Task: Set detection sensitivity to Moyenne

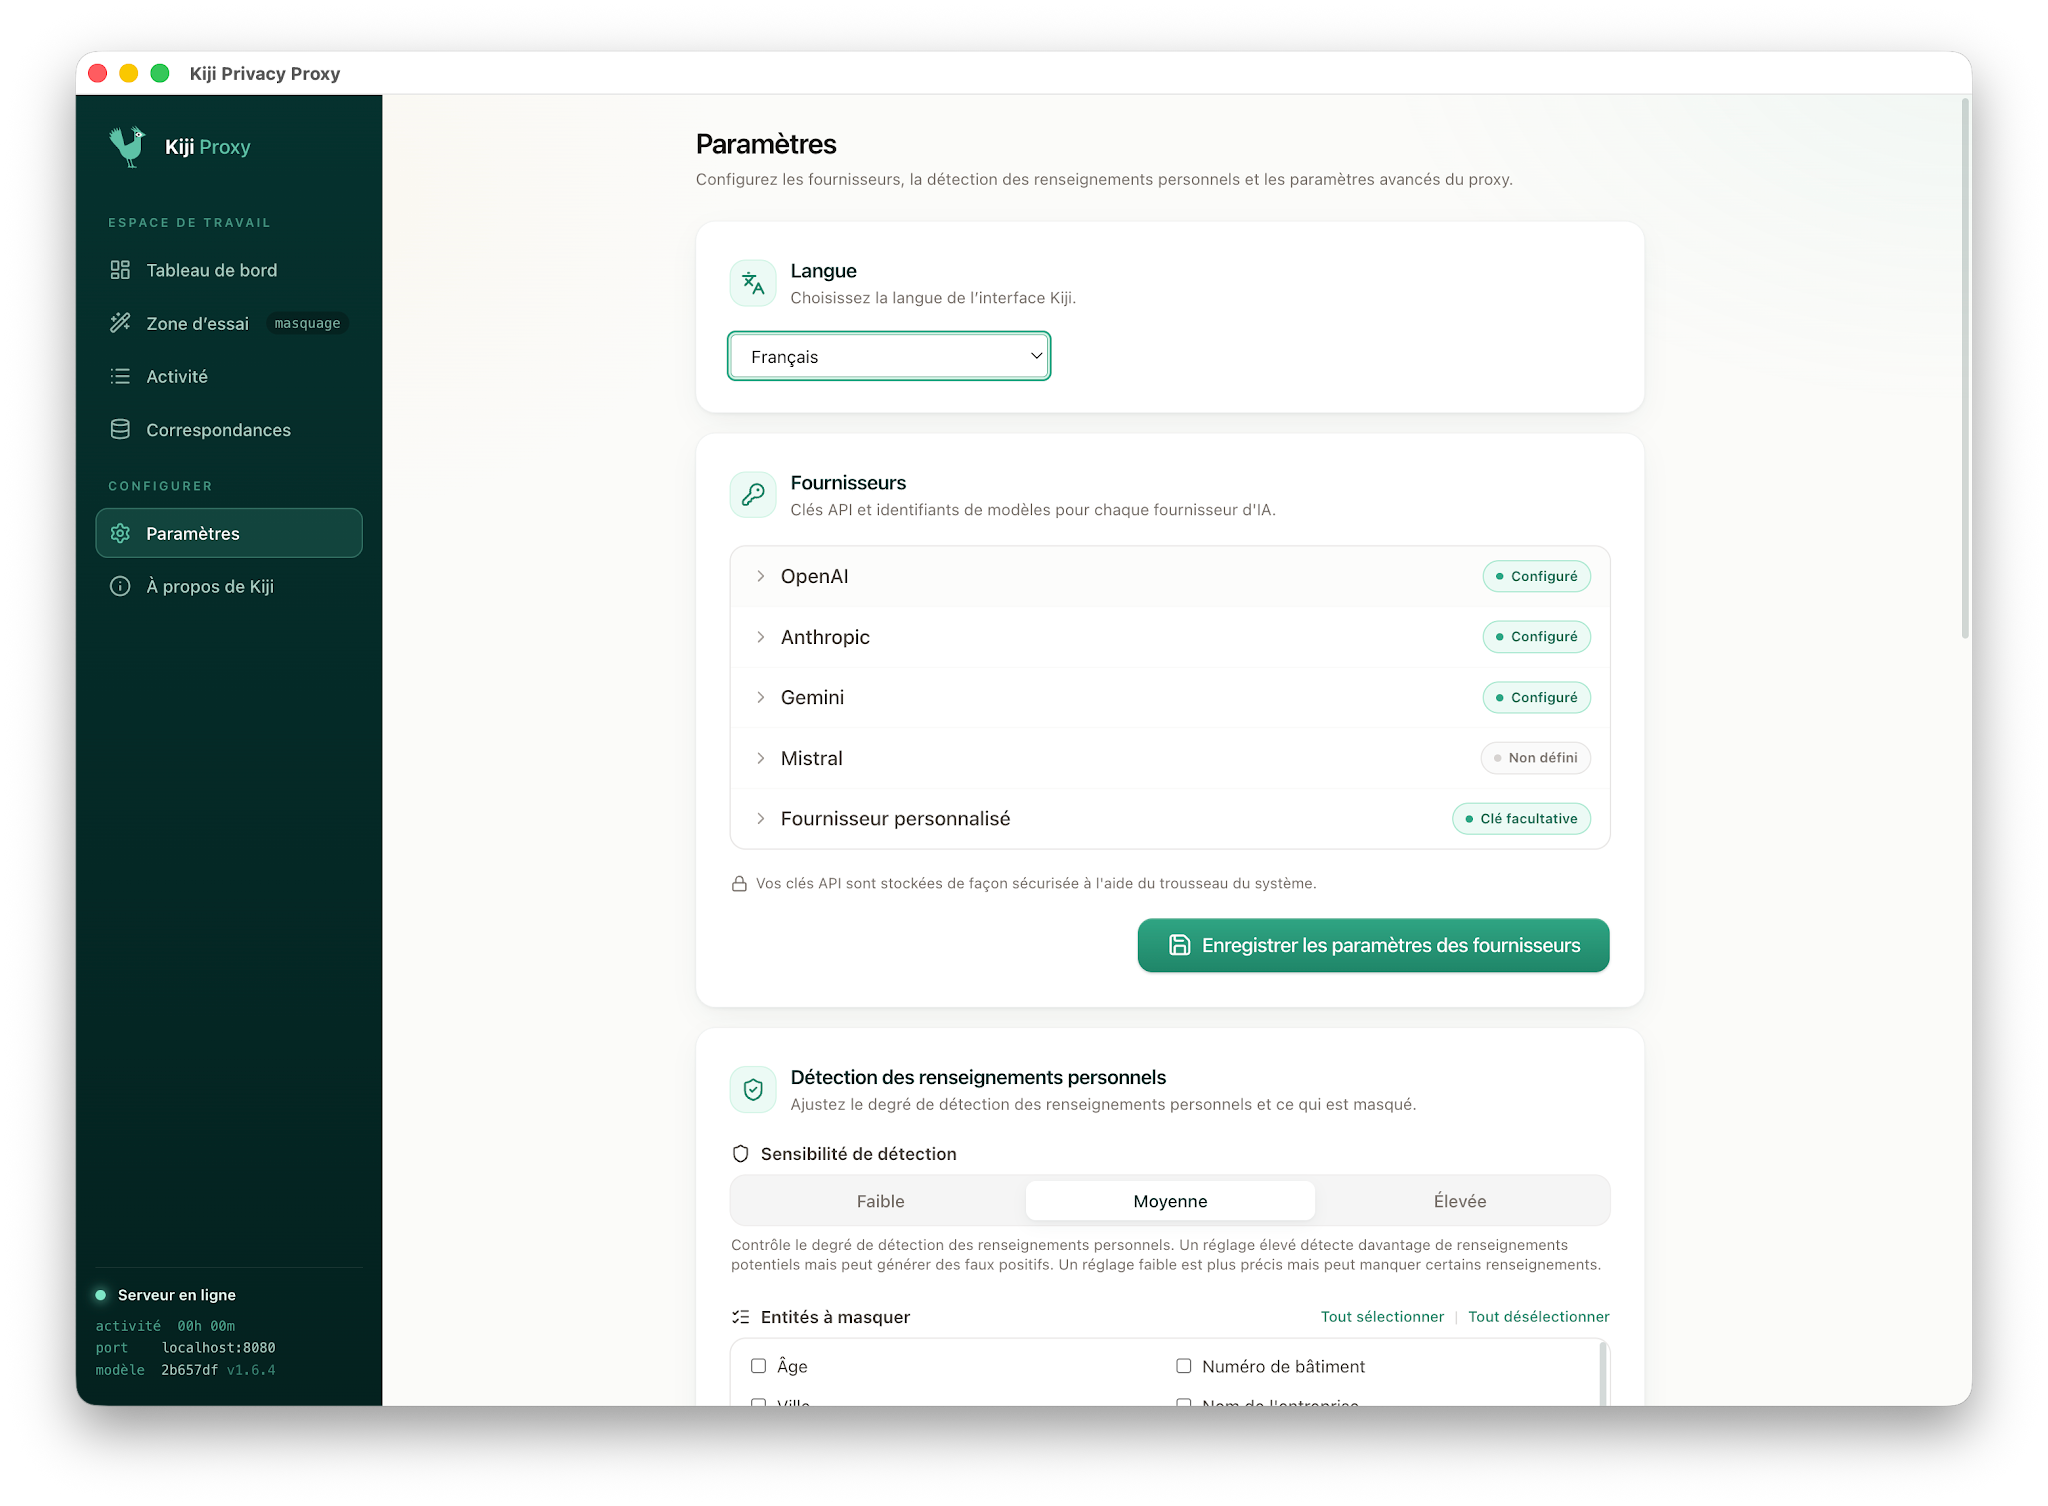Action: click(x=1170, y=1201)
